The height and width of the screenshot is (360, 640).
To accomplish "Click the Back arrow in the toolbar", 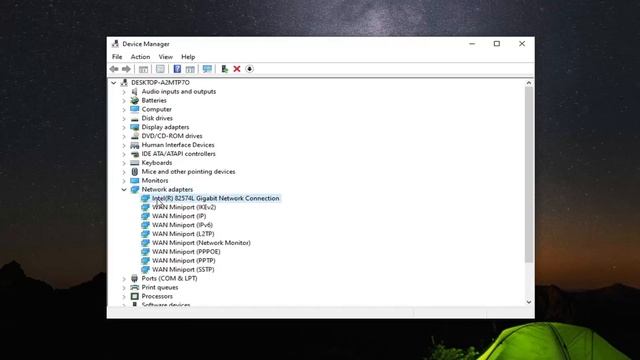I will 114,69.
